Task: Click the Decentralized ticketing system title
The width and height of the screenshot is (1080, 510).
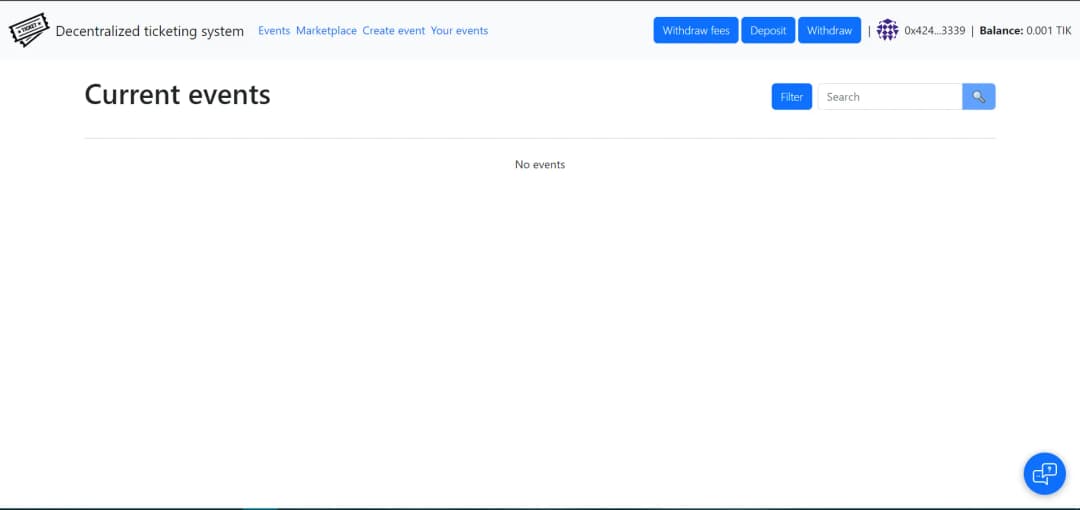Action: 149,31
